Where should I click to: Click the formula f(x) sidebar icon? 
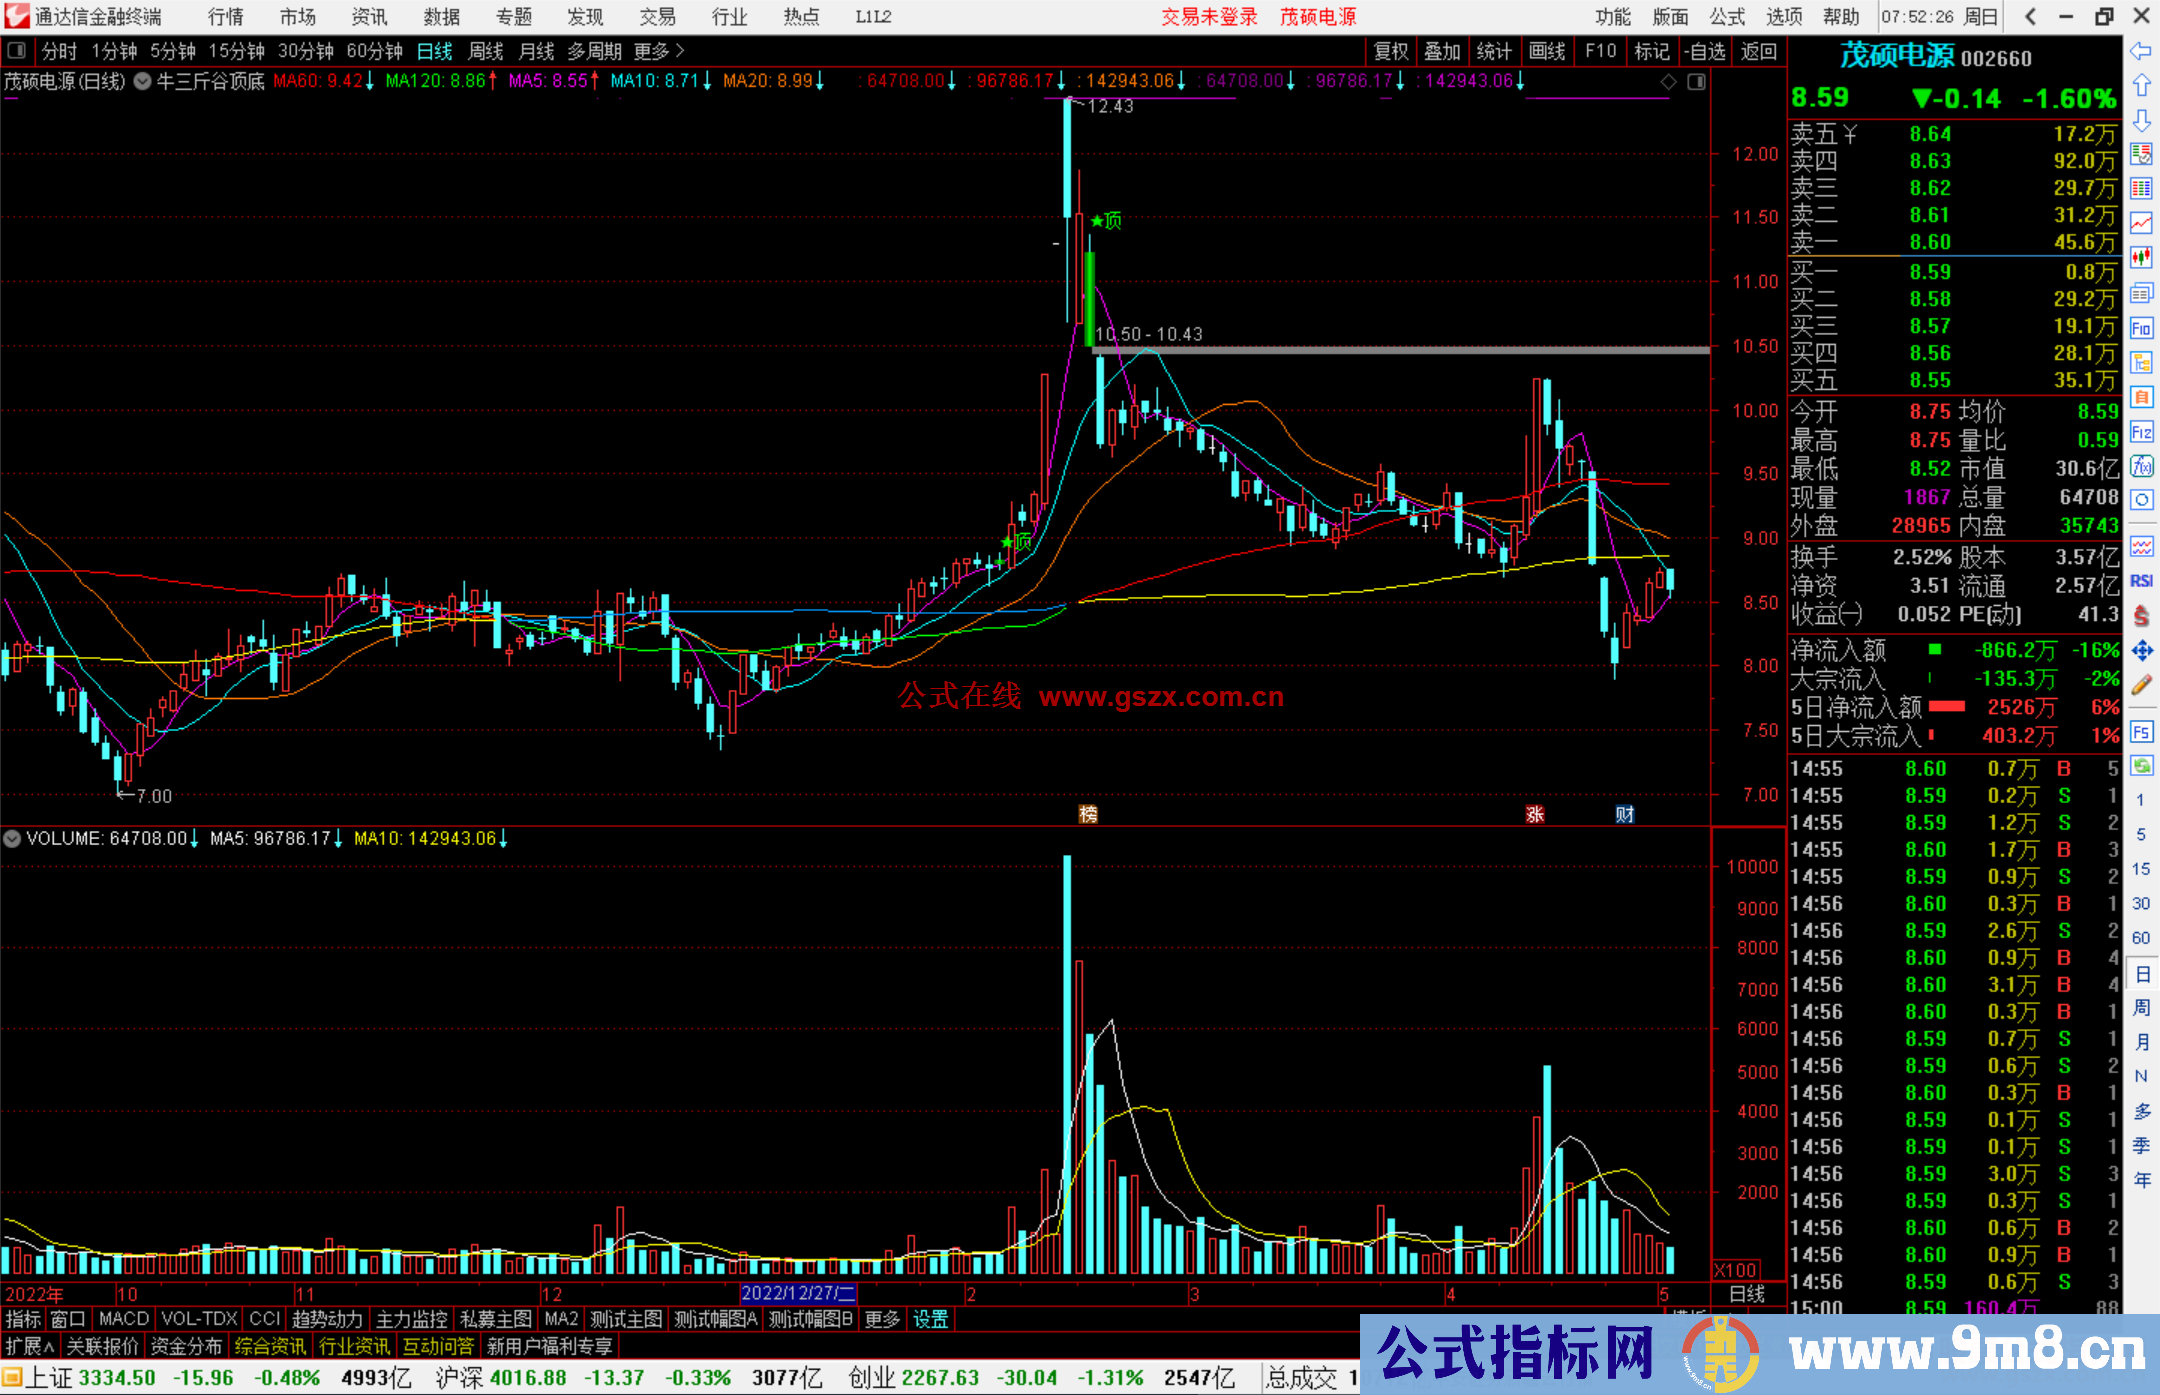2141,466
